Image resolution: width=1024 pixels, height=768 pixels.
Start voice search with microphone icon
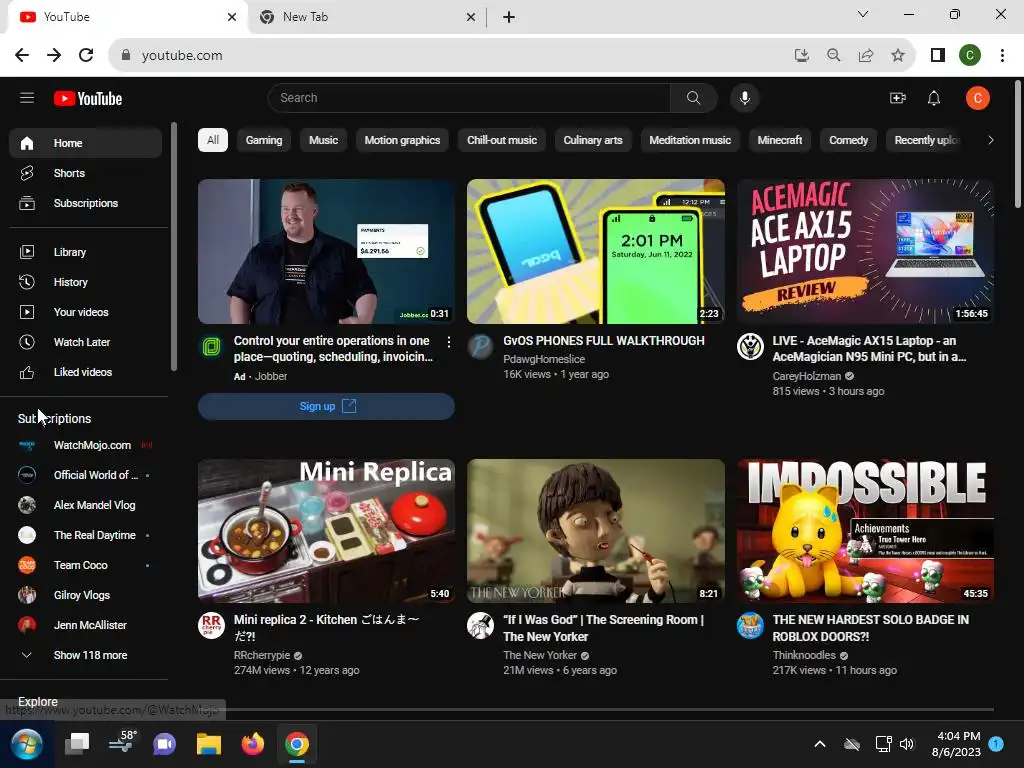click(744, 98)
